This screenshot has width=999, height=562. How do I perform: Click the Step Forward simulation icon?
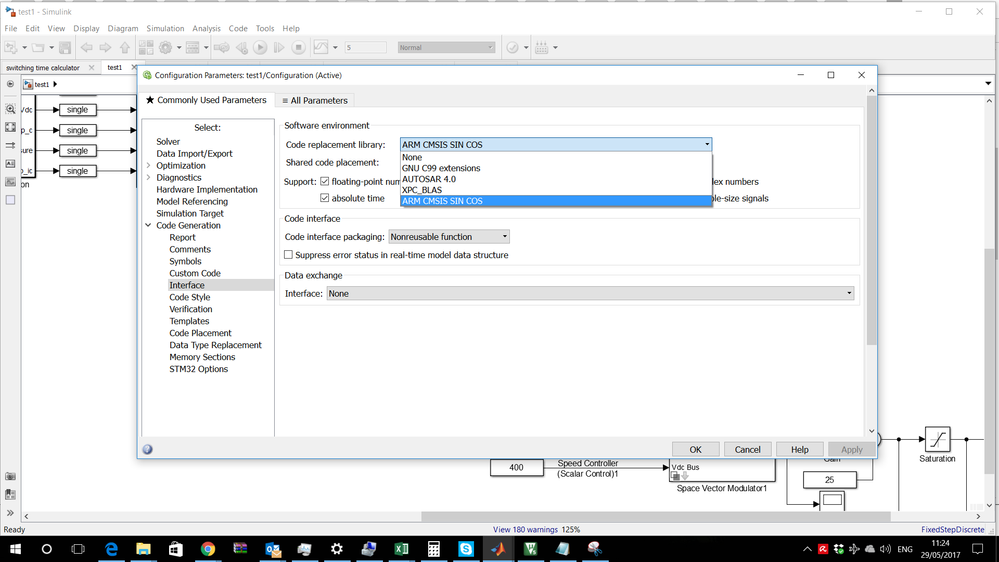[x=279, y=47]
